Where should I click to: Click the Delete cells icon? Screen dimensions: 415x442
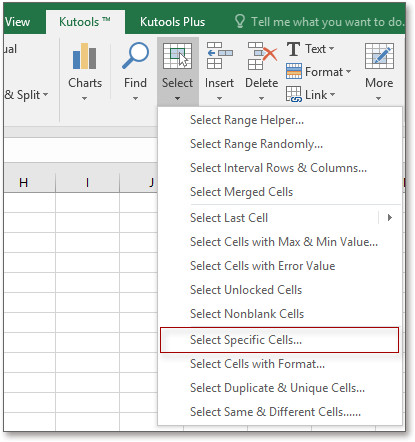[262, 56]
